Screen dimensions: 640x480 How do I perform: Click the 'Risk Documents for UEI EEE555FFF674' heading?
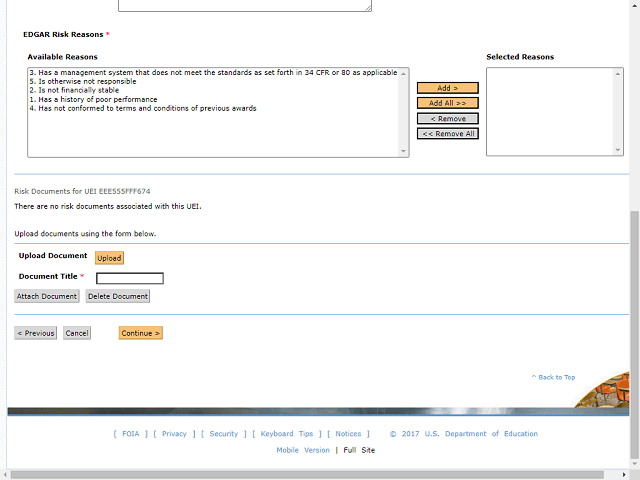[82, 191]
